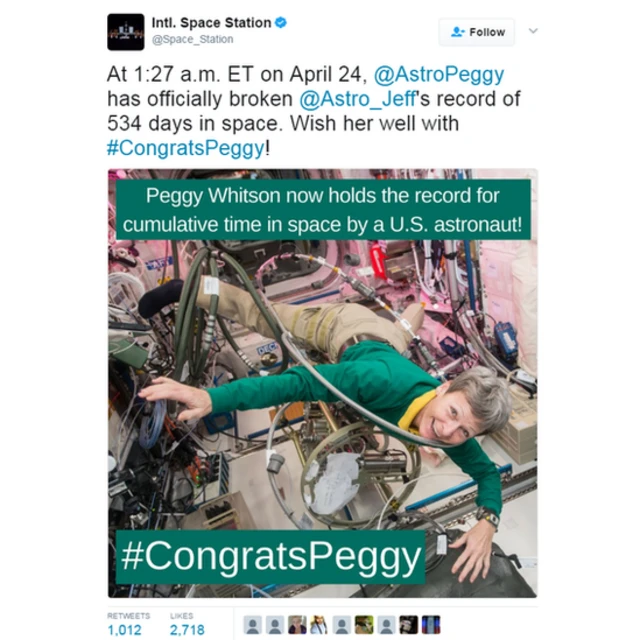The image size is (640, 640).
Task: Open the eighth liker's dark avatar
Action: pyautogui.click(x=408, y=625)
